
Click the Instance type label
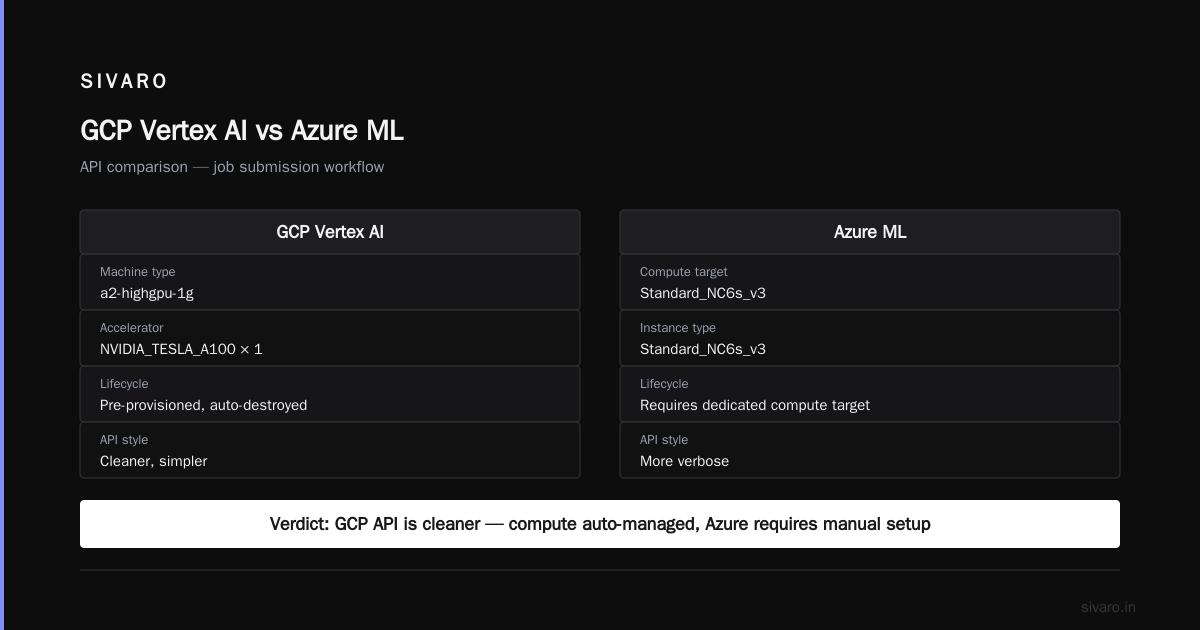click(x=678, y=328)
